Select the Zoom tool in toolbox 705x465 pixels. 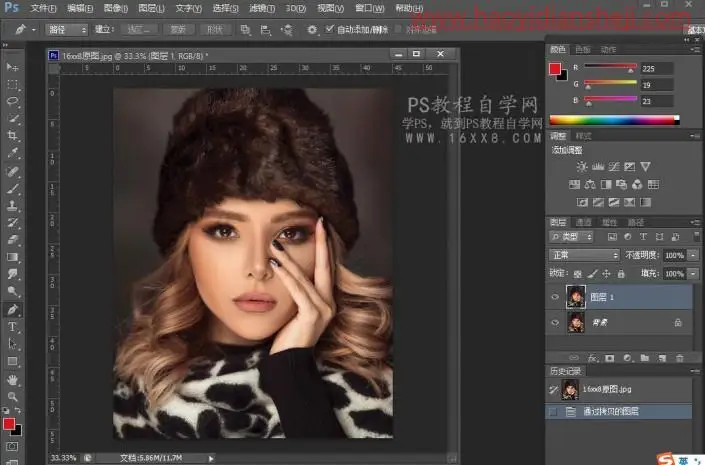pyautogui.click(x=12, y=397)
